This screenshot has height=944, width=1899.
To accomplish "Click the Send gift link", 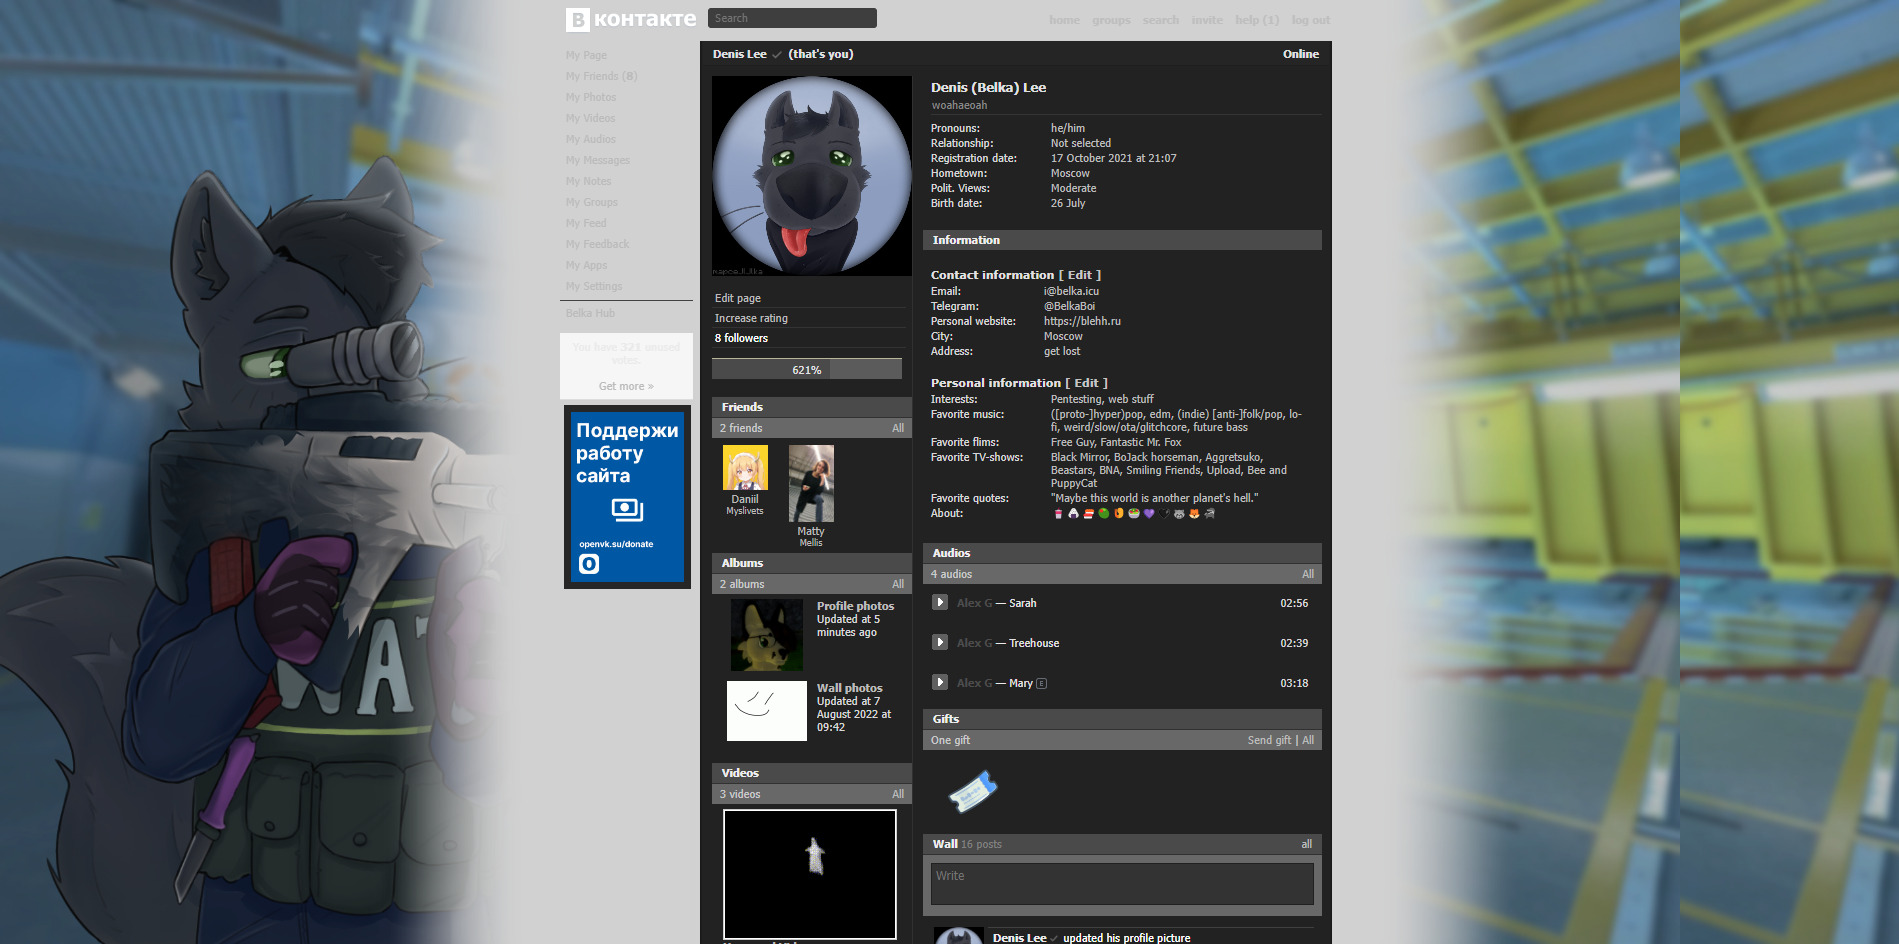I will [1269, 740].
